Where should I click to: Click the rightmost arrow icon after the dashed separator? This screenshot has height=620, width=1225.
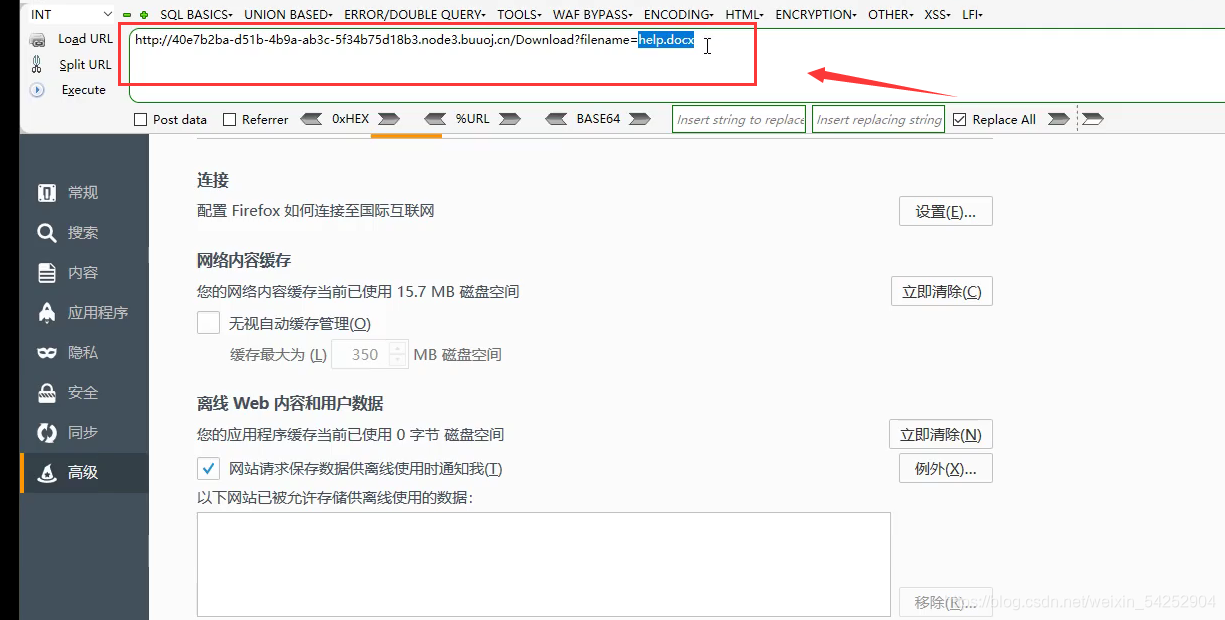(1093, 119)
